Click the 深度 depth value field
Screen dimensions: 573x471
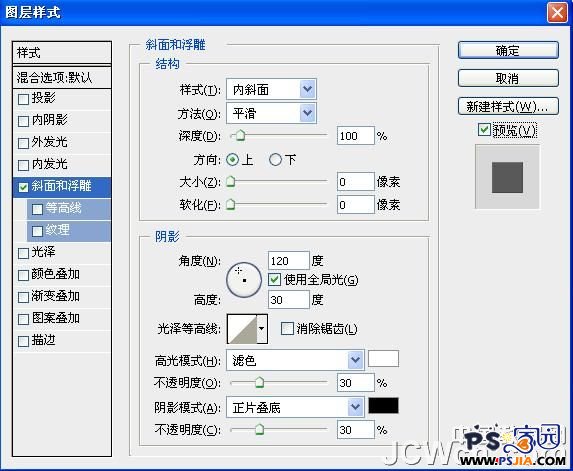click(356, 136)
